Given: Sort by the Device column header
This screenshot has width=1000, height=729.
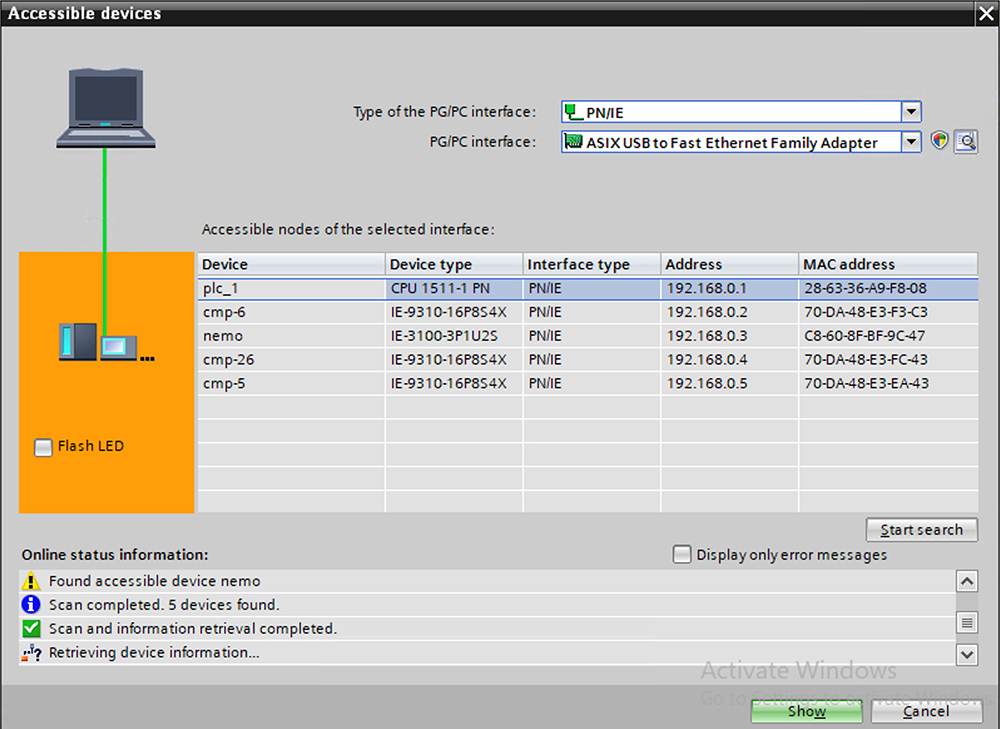Looking at the screenshot, I should (291, 264).
